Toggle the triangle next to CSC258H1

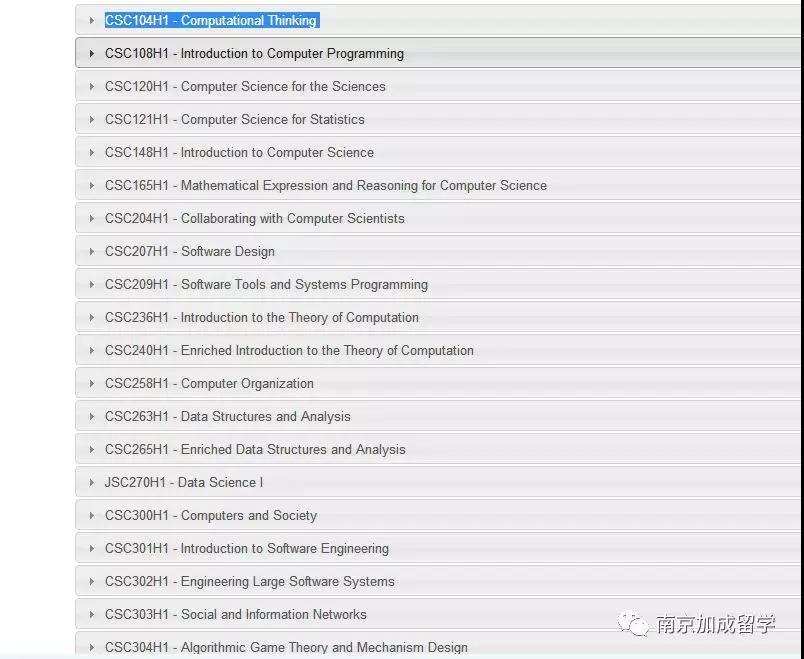click(x=92, y=383)
